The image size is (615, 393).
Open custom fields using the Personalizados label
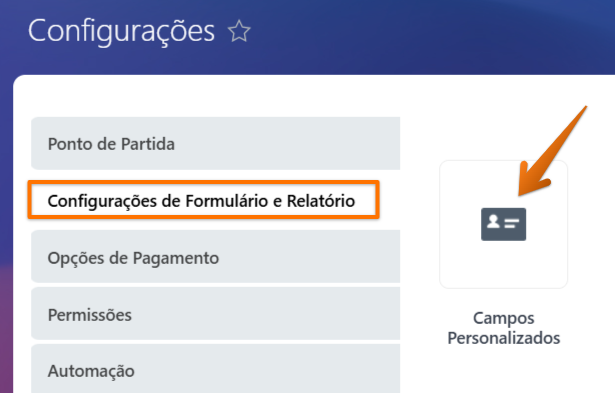point(504,338)
